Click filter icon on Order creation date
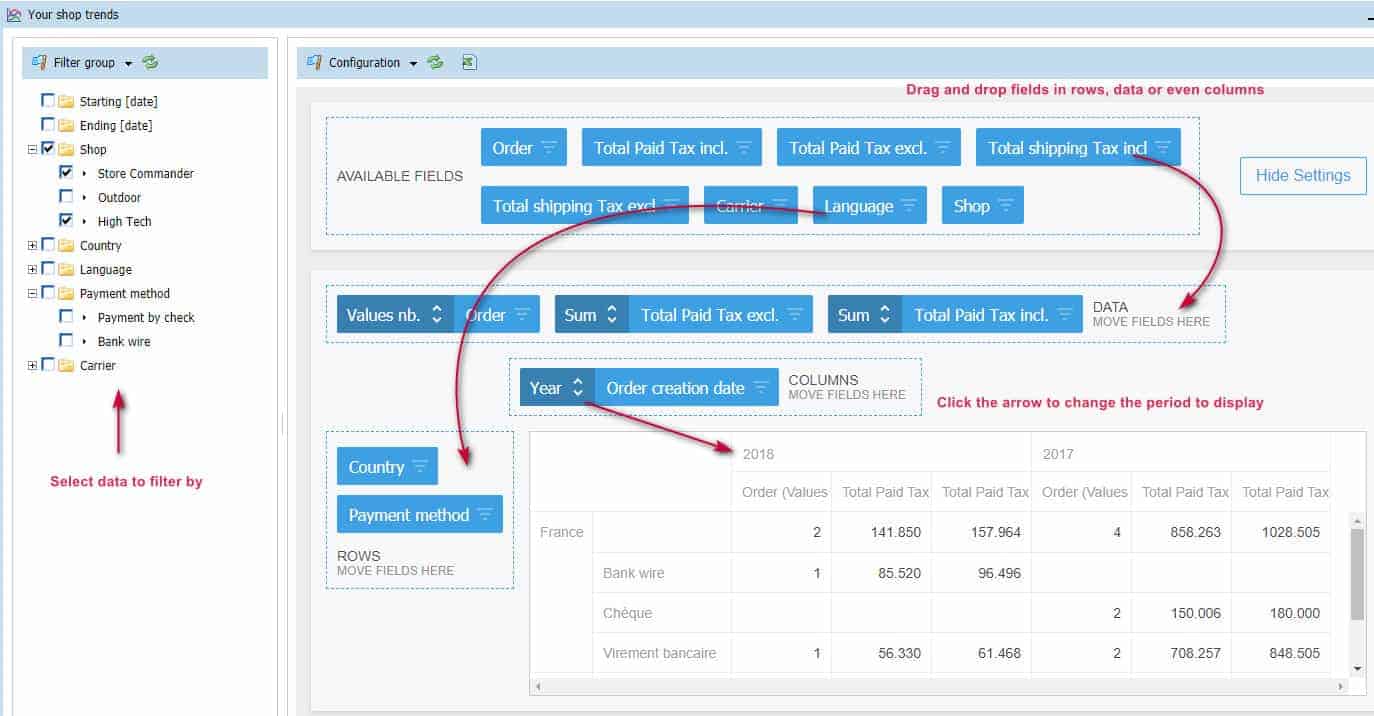The image size is (1374, 716). [x=761, y=388]
